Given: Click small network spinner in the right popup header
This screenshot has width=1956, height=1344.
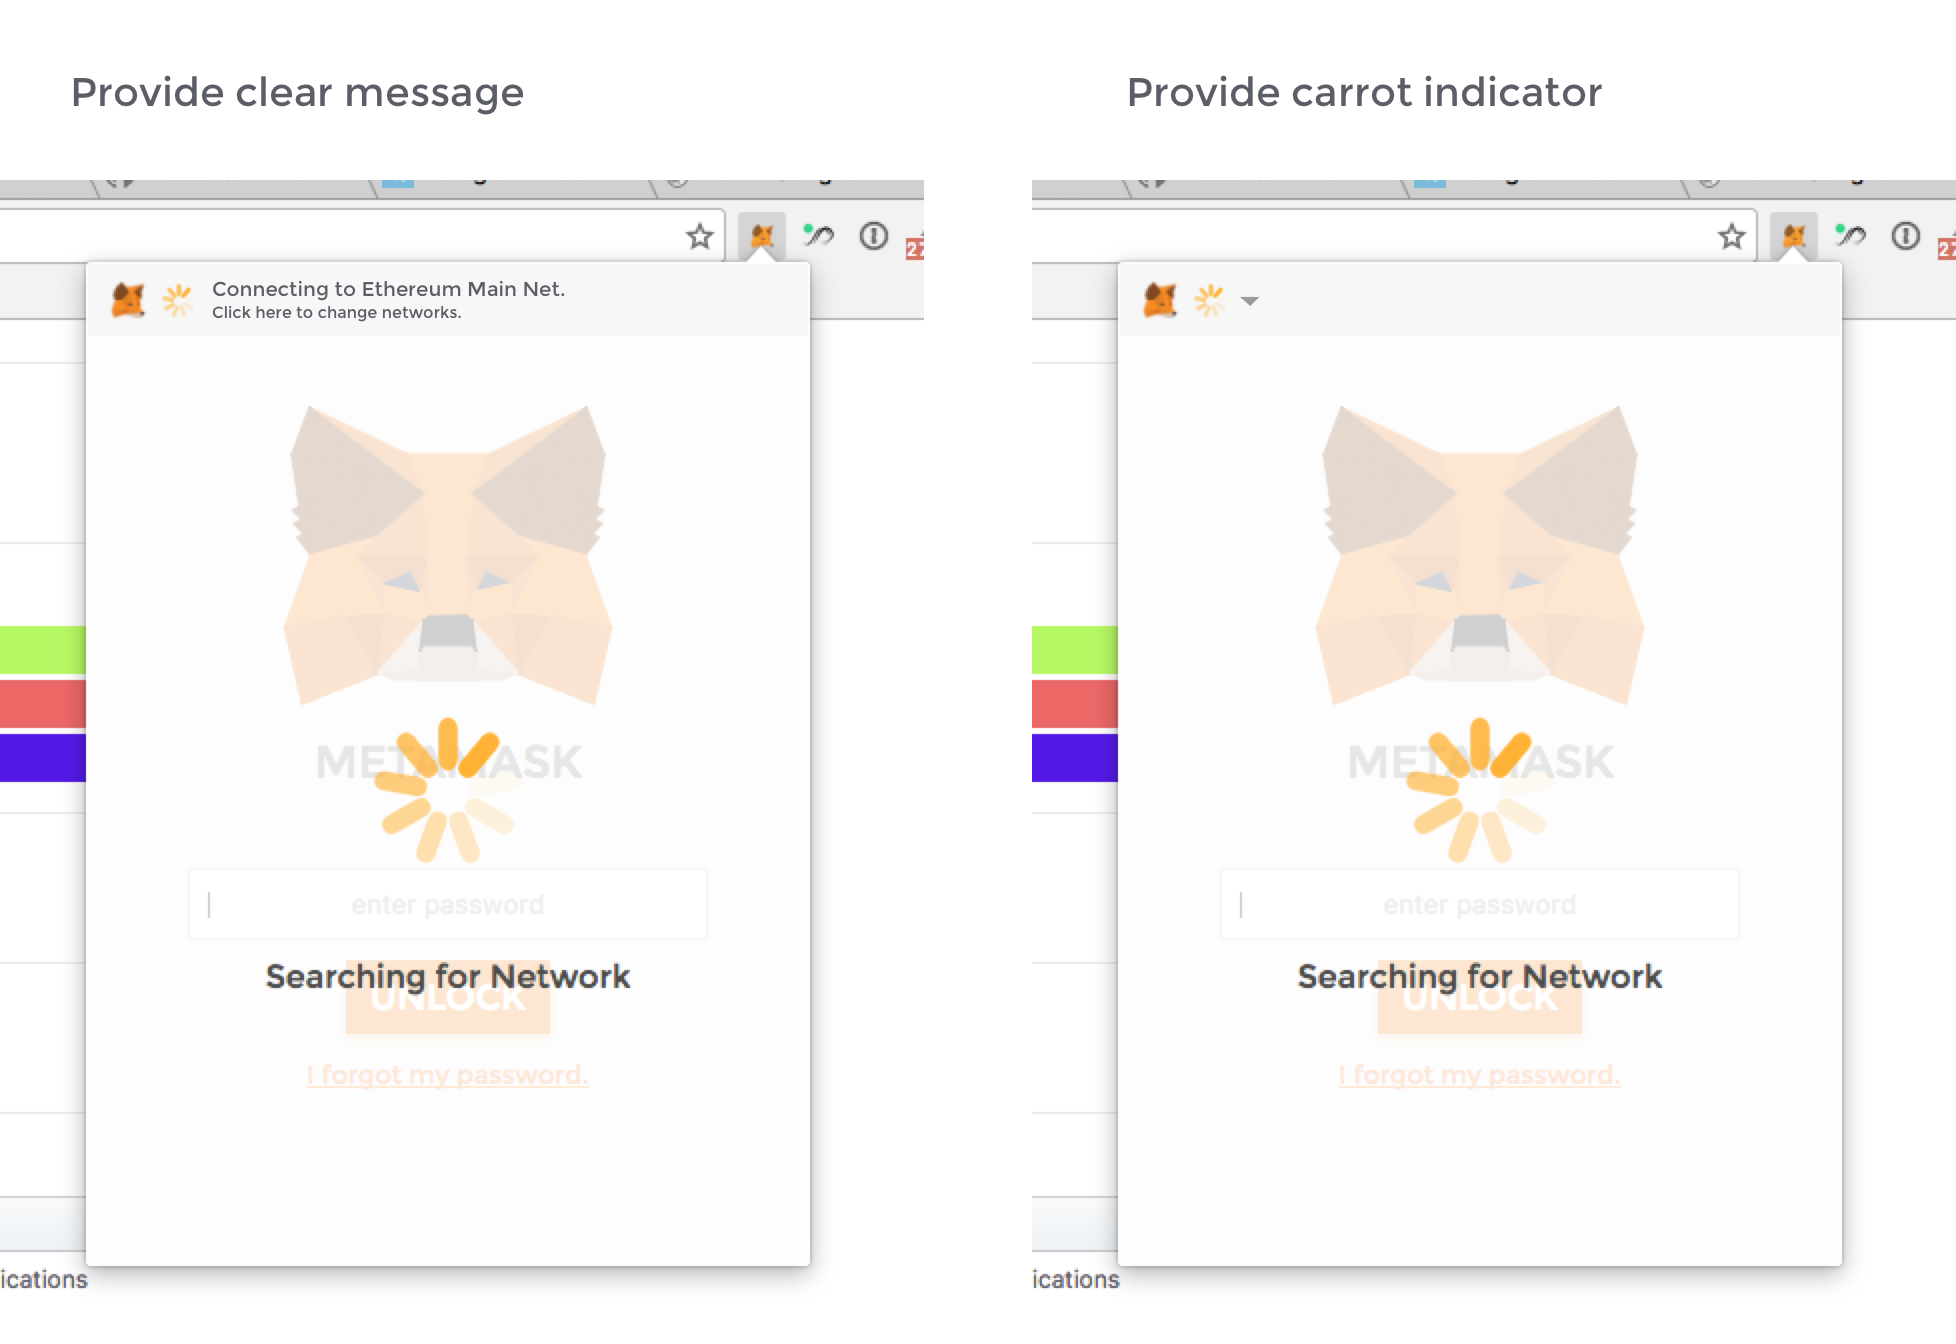Looking at the screenshot, I should 1210,300.
